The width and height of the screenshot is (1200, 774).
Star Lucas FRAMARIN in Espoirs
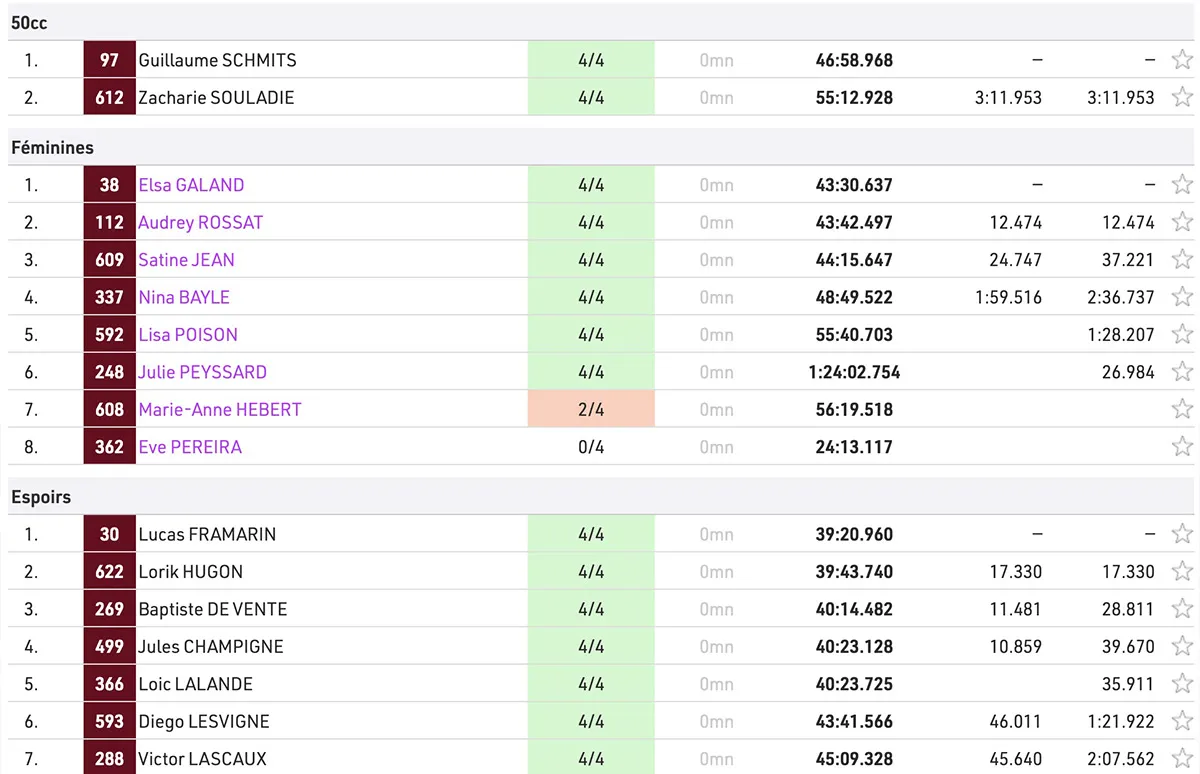point(1182,534)
